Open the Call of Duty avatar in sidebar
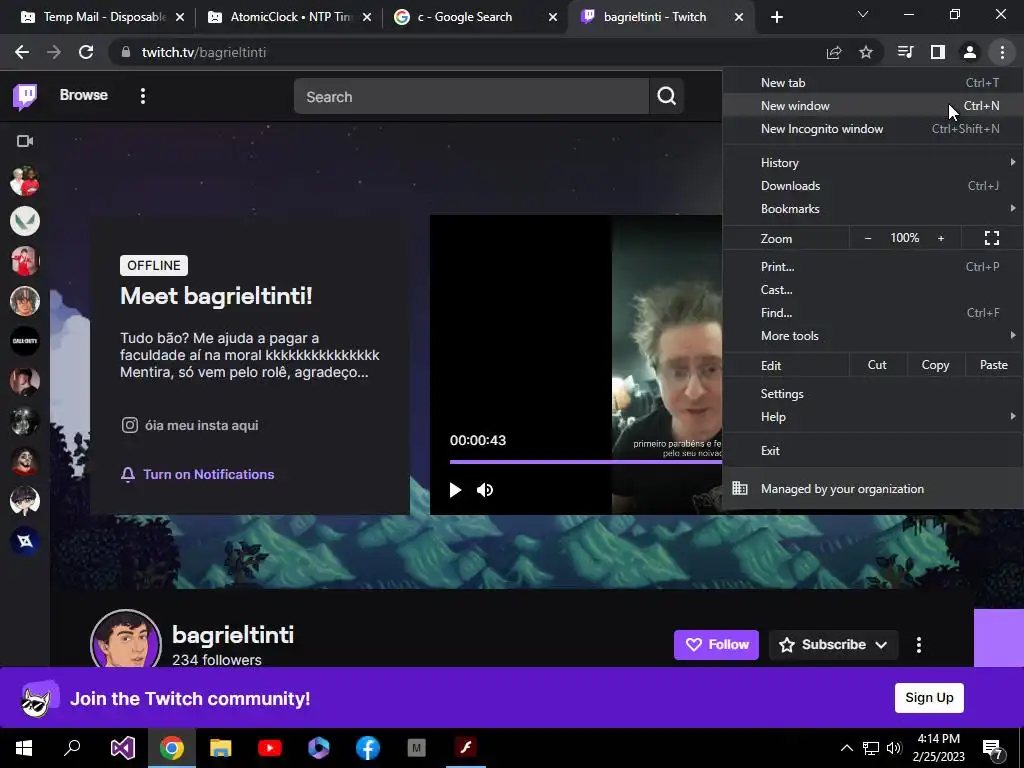1024x768 pixels. click(x=25, y=341)
